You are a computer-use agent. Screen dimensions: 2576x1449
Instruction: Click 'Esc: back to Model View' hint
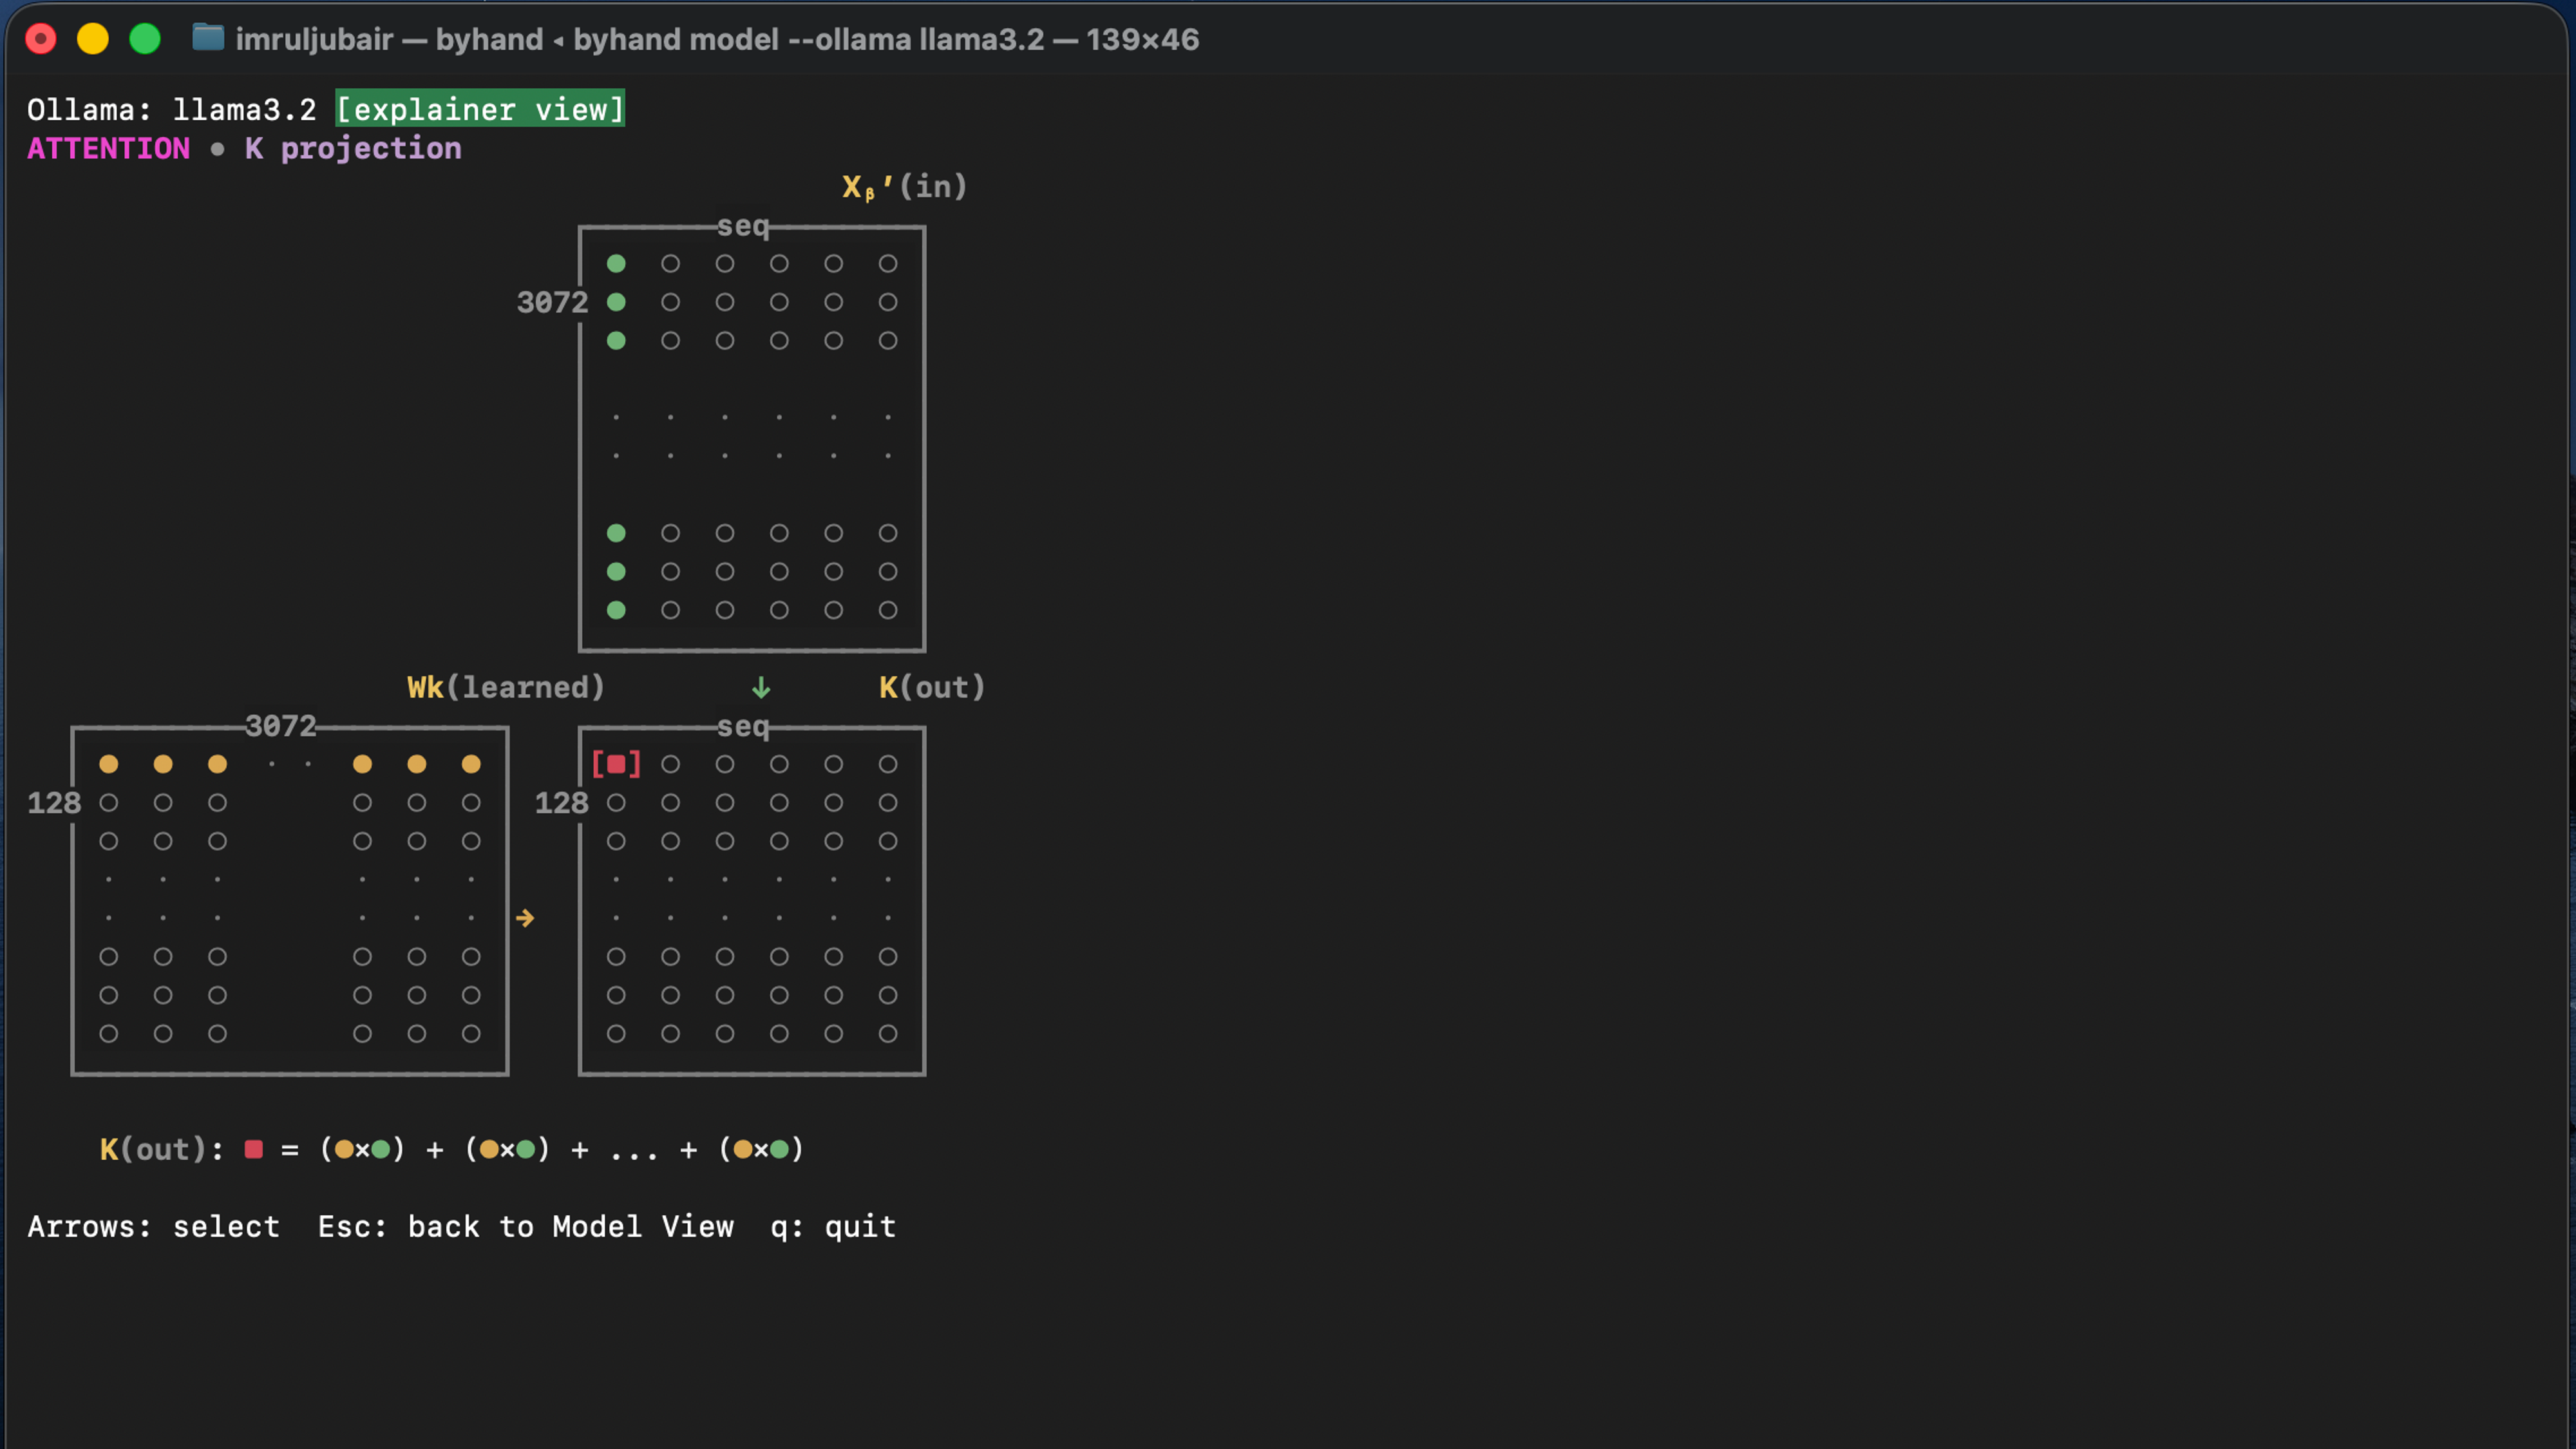(x=526, y=1227)
